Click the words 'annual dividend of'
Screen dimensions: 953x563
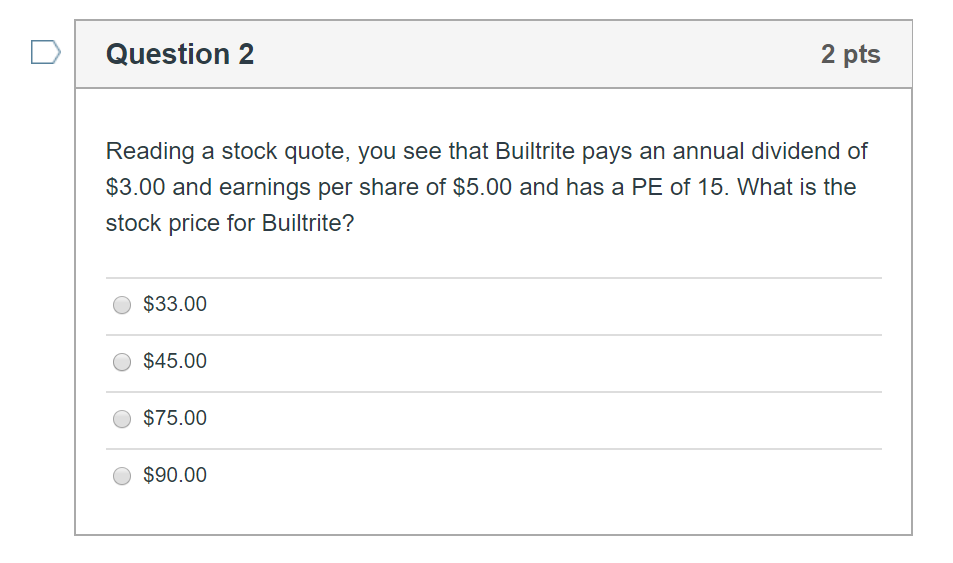[x=770, y=151]
